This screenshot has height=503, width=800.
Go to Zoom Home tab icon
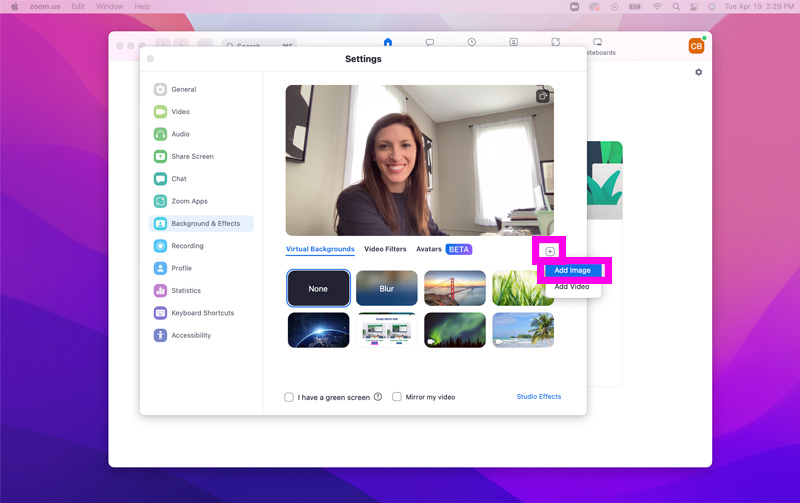coord(388,42)
